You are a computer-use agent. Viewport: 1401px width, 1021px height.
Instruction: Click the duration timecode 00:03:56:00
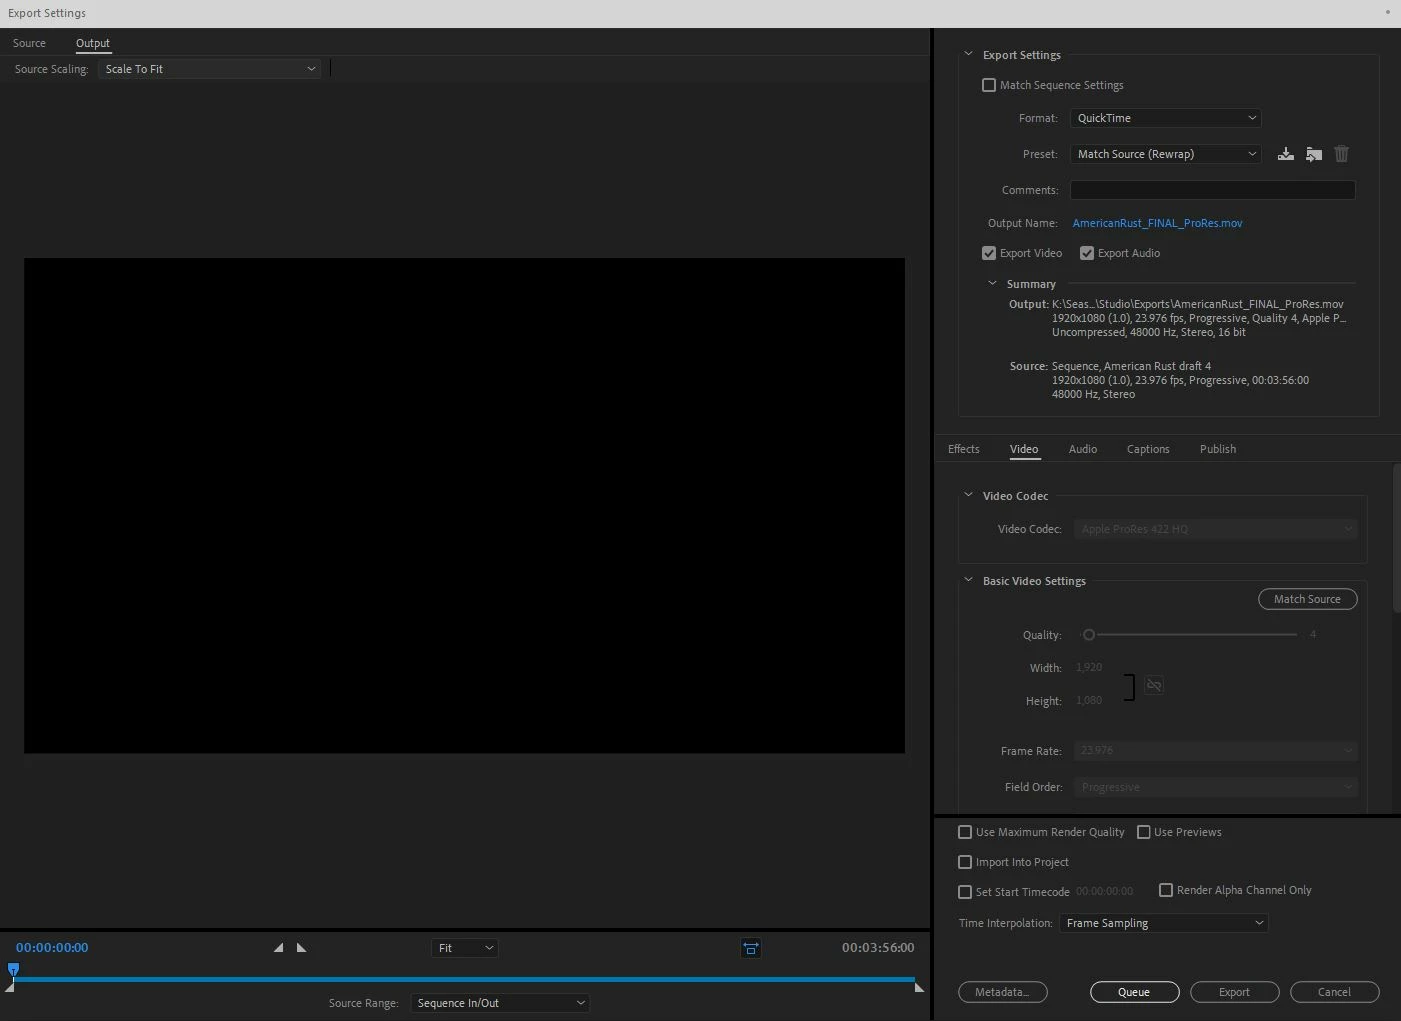point(878,947)
